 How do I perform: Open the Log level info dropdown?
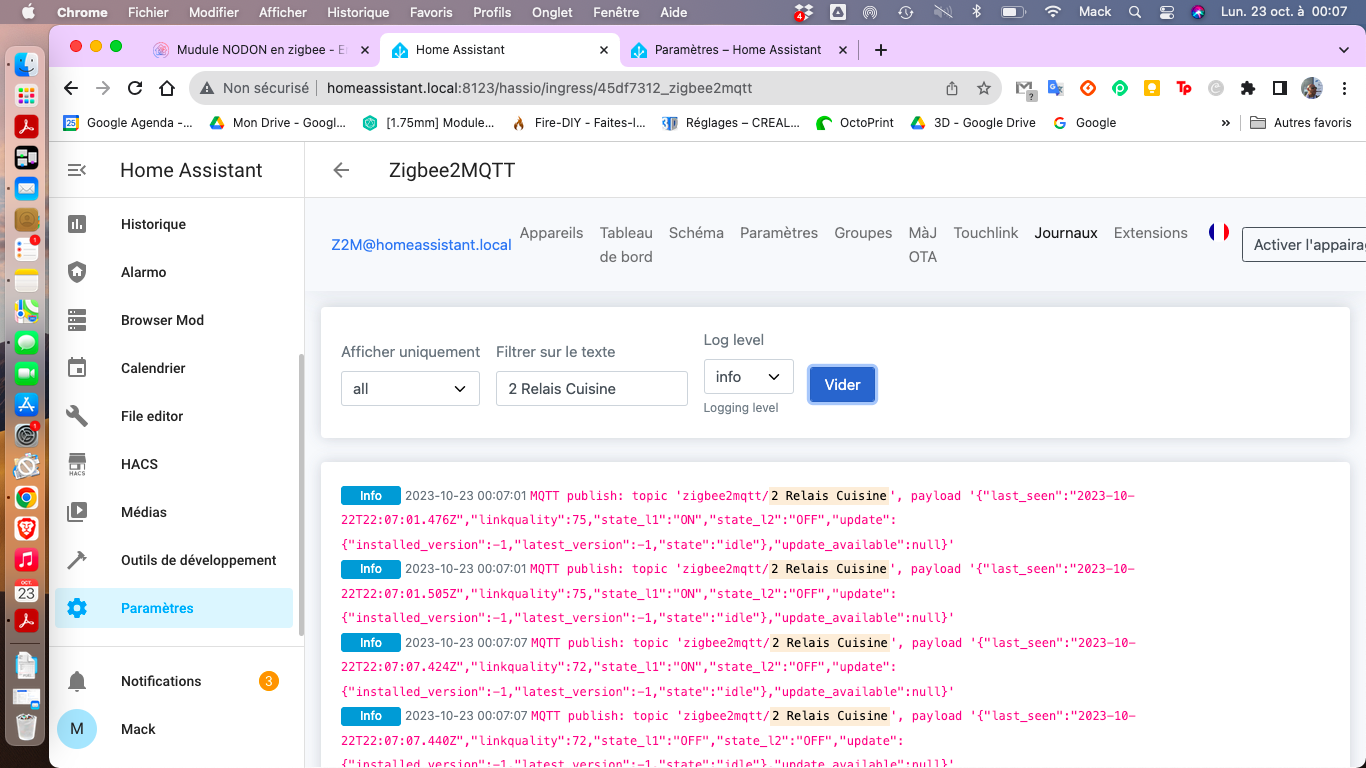coord(749,376)
